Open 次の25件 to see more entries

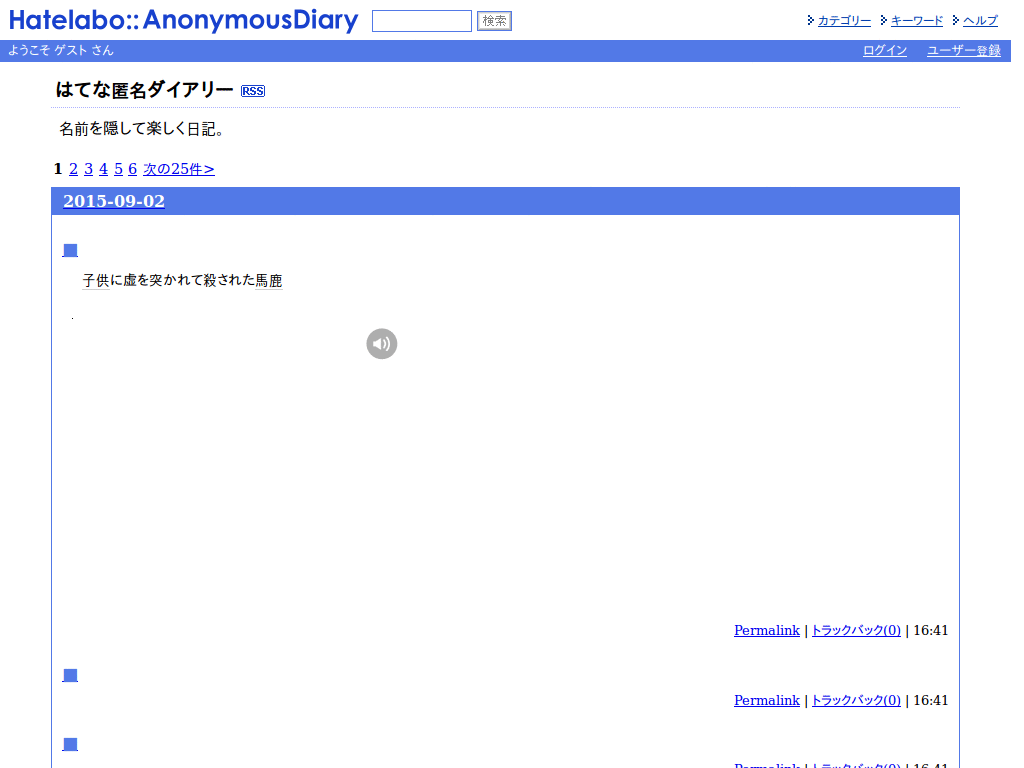tap(178, 169)
